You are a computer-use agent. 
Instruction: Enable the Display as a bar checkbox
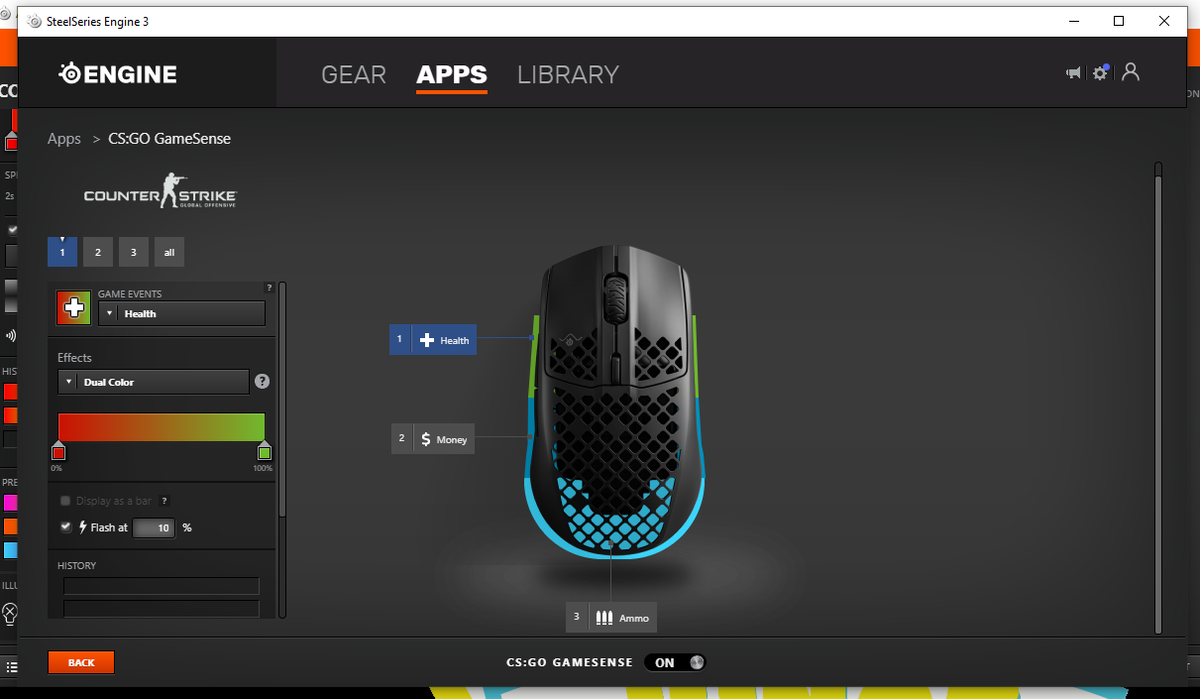[66, 501]
